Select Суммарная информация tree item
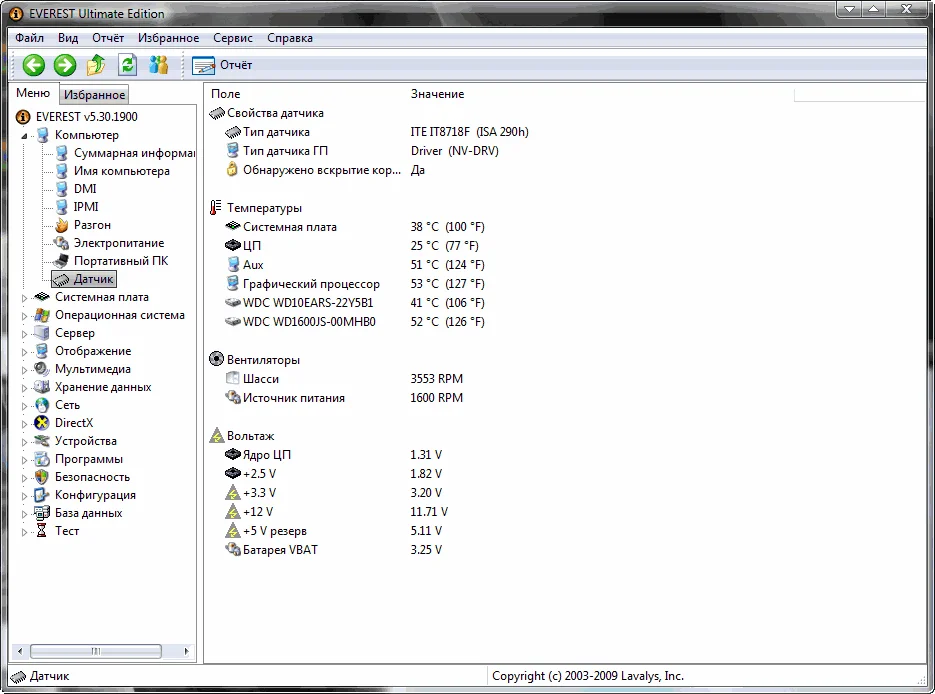 click(x=135, y=153)
